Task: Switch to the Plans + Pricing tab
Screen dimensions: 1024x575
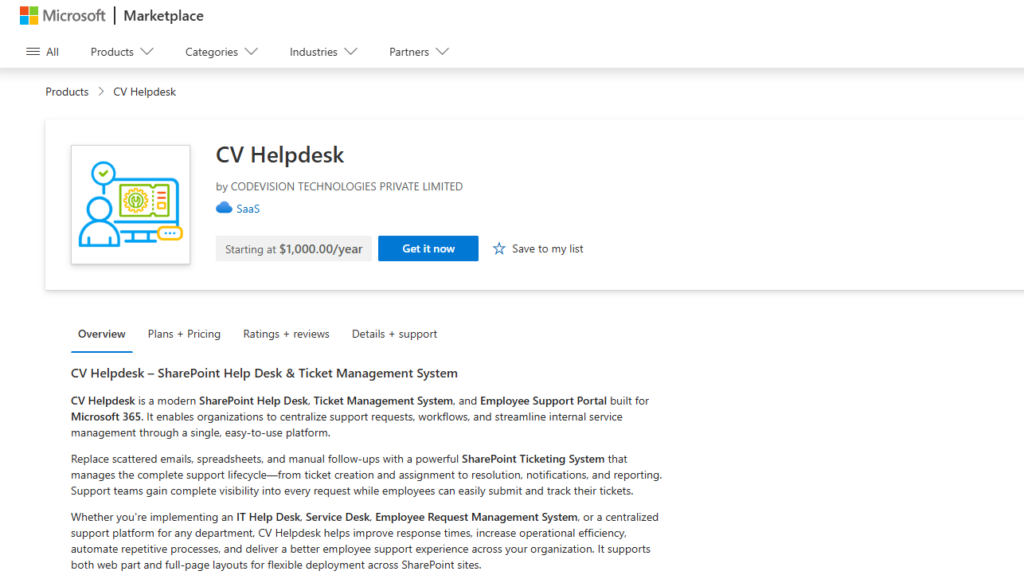Action: [x=184, y=334]
